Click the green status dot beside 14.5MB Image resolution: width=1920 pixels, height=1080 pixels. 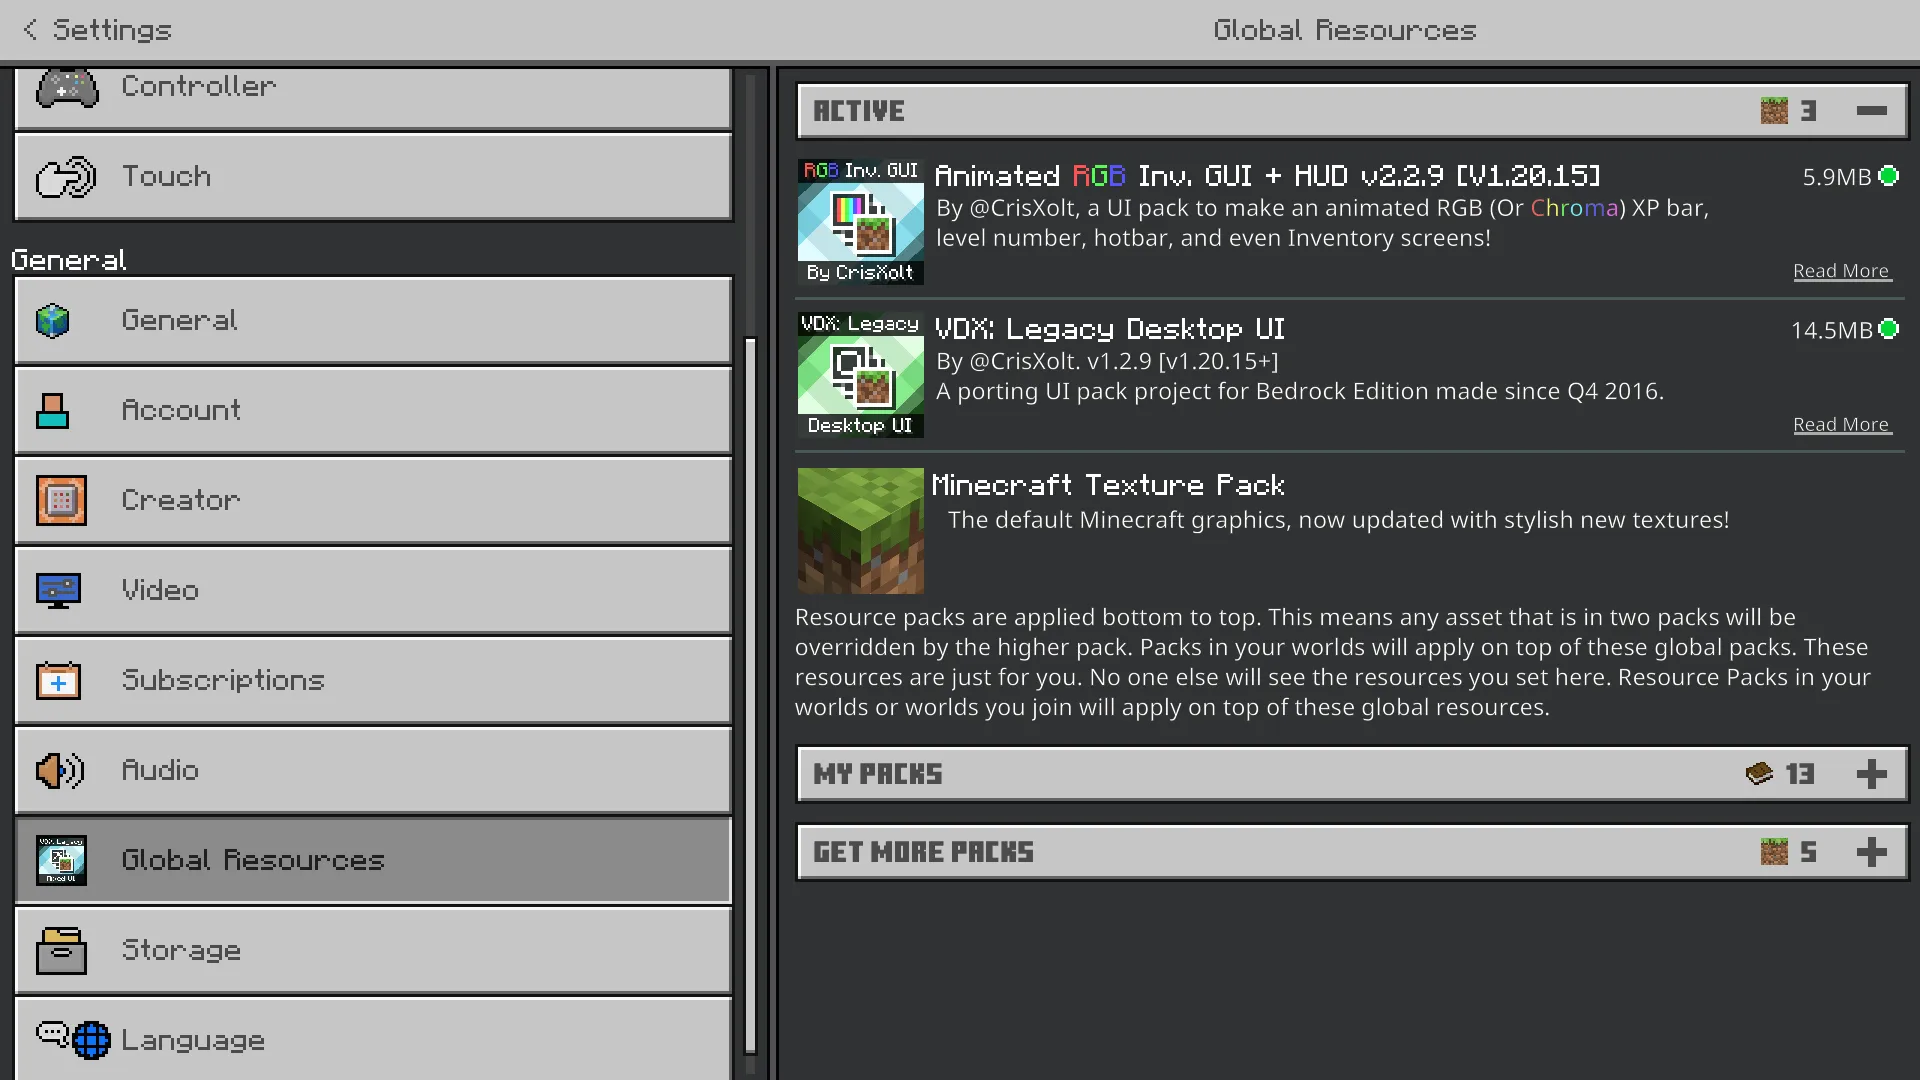1888,329
